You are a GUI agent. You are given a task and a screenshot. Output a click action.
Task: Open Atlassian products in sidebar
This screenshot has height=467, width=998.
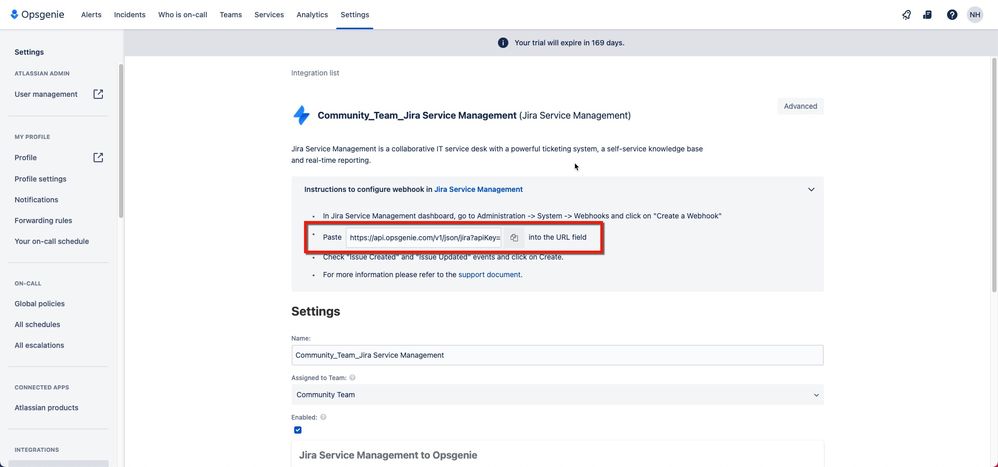coord(46,408)
